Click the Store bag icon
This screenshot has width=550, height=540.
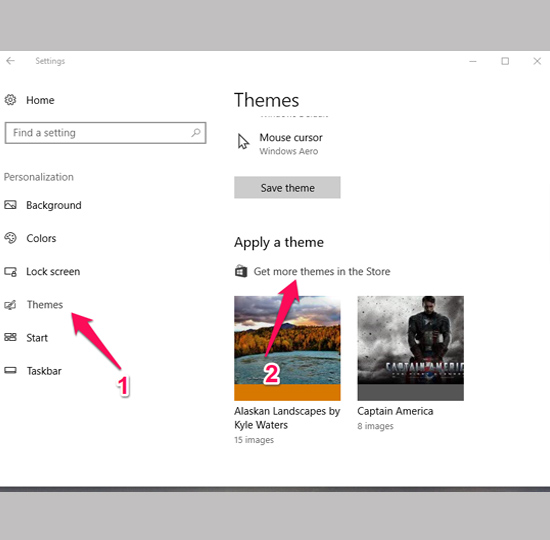click(241, 271)
